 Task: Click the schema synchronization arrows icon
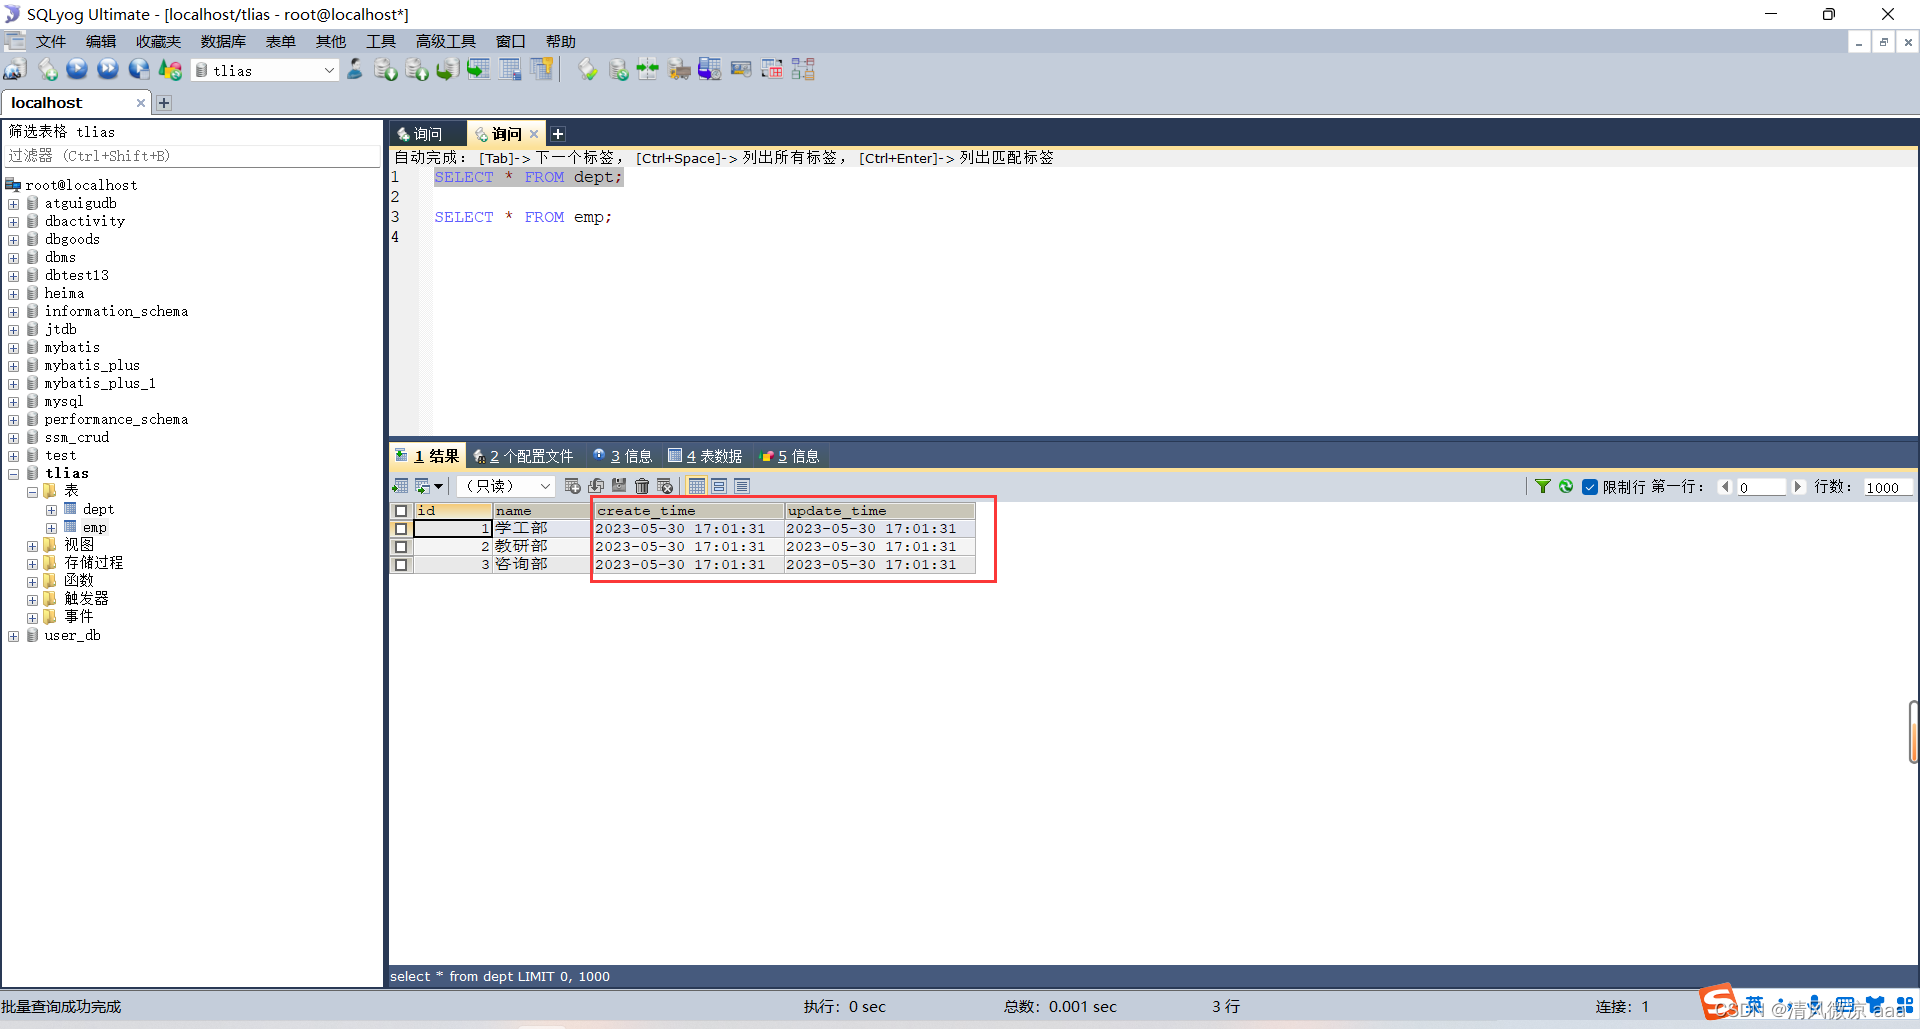[648, 70]
